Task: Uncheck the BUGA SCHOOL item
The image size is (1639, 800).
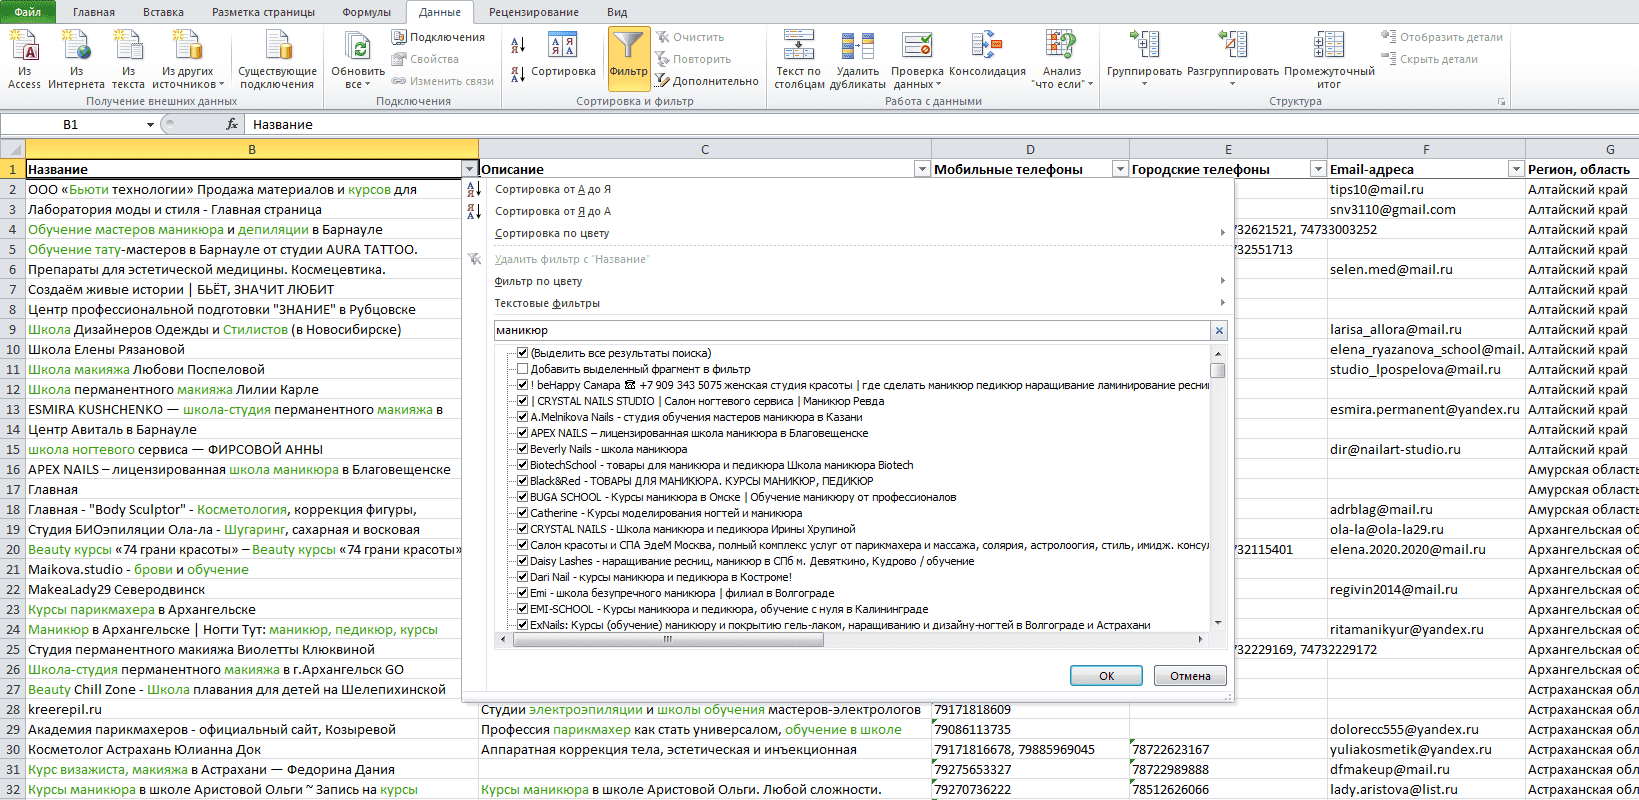Action: (x=522, y=497)
